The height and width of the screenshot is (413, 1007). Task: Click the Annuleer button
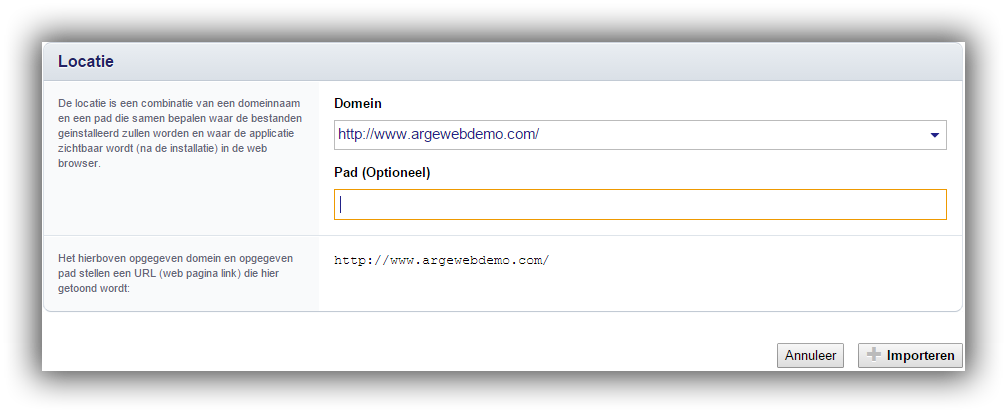(810, 355)
